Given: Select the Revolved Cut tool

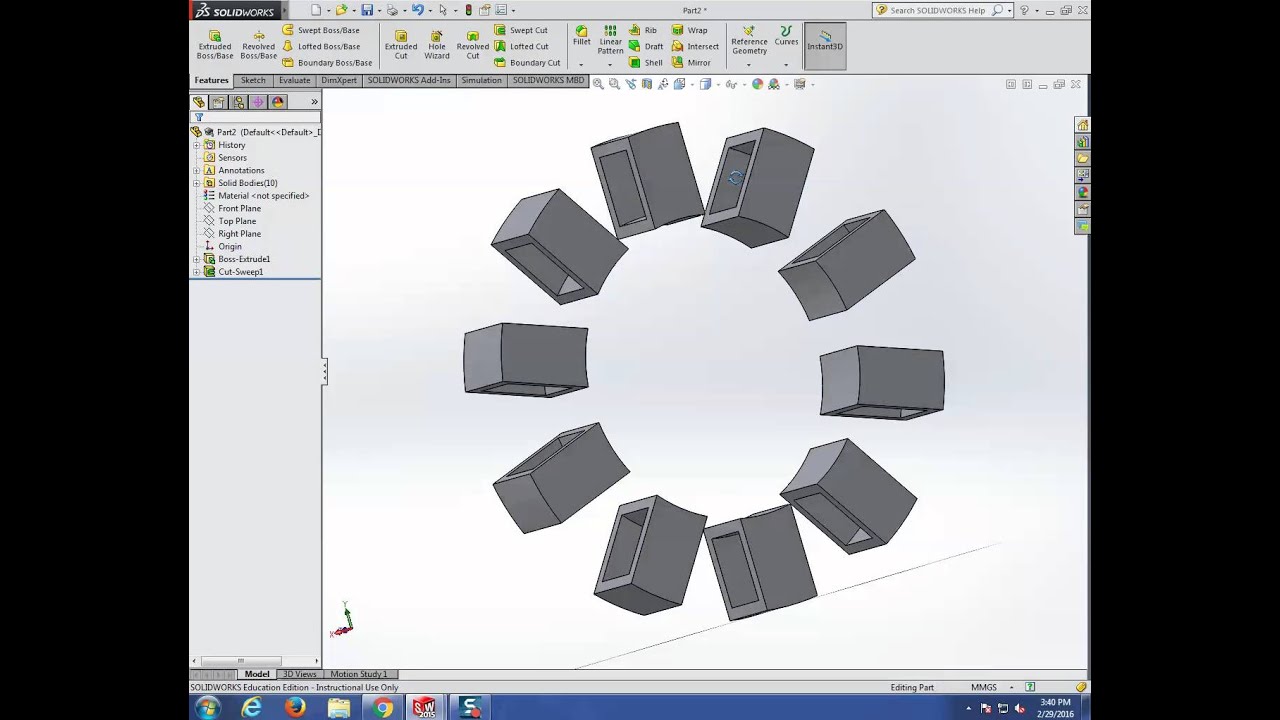Looking at the screenshot, I should click(x=473, y=44).
